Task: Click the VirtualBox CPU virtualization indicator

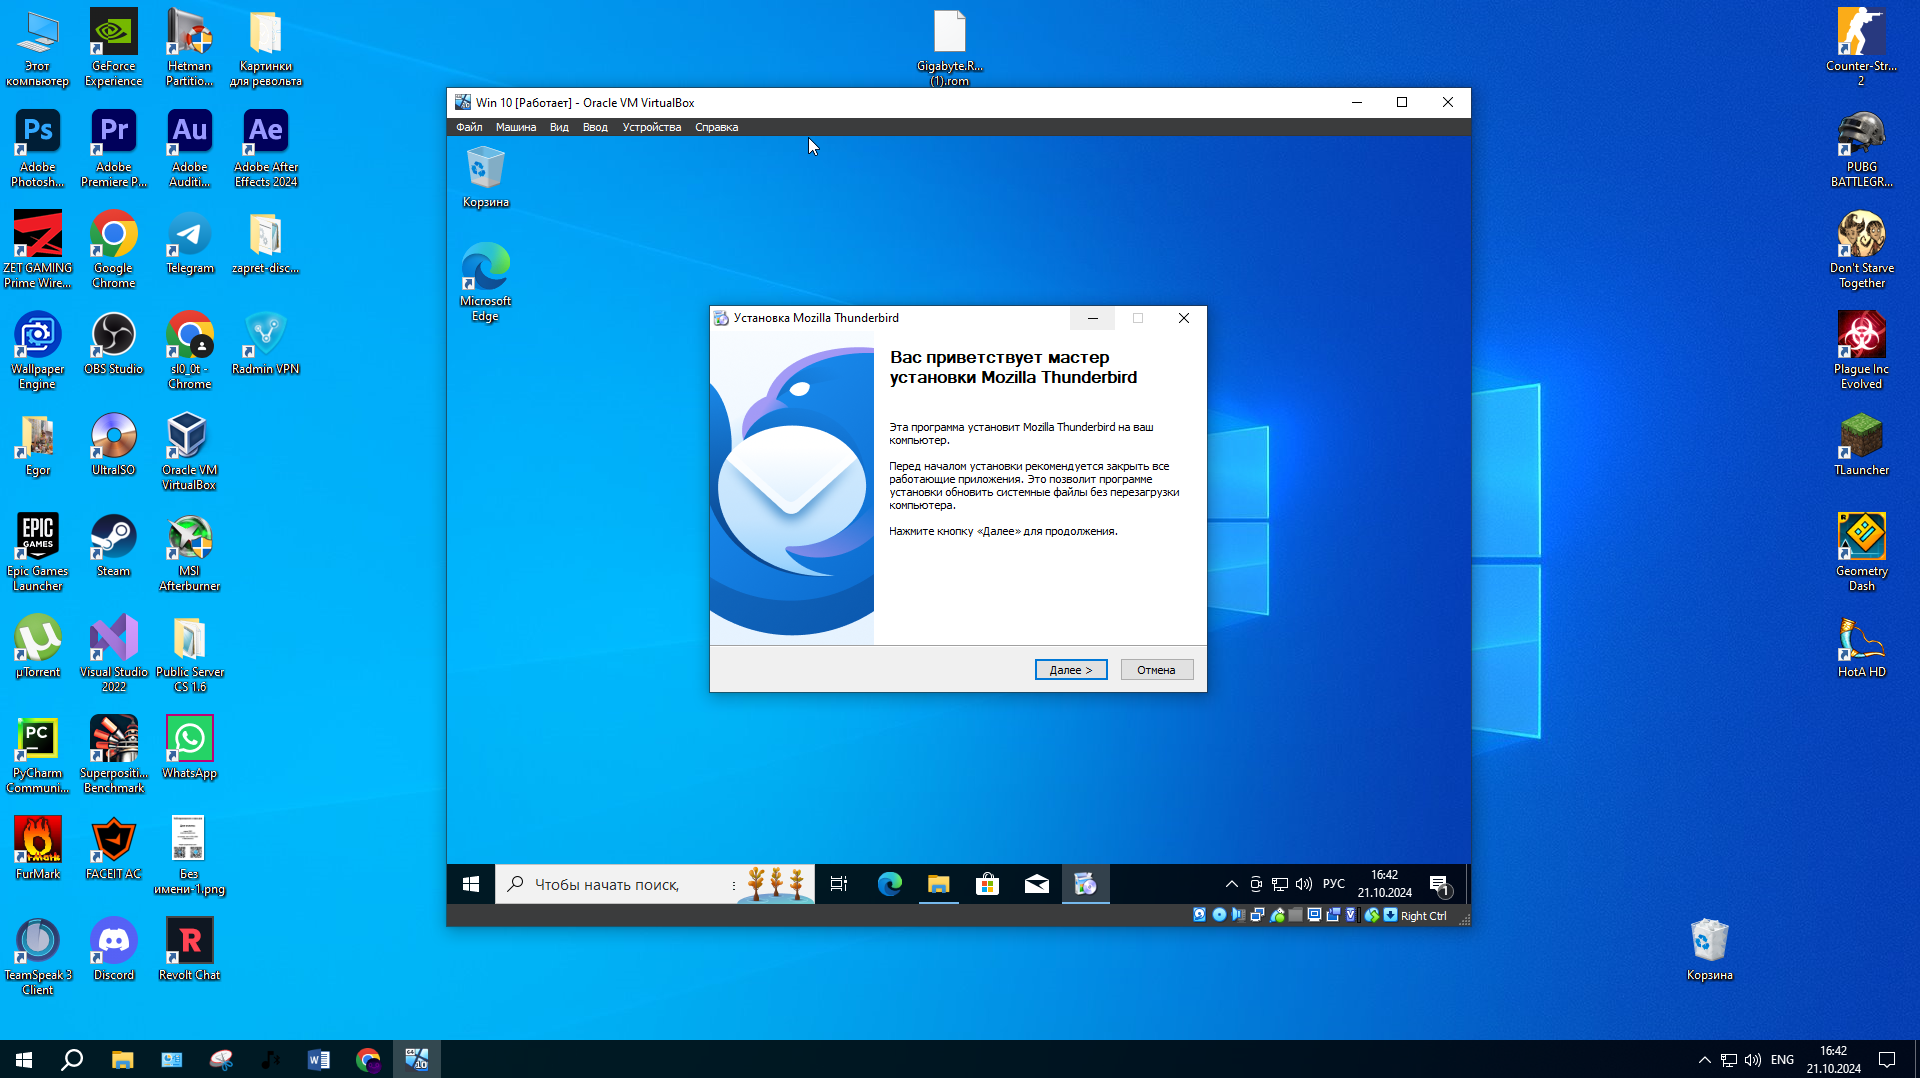Action: [1351, 914]
